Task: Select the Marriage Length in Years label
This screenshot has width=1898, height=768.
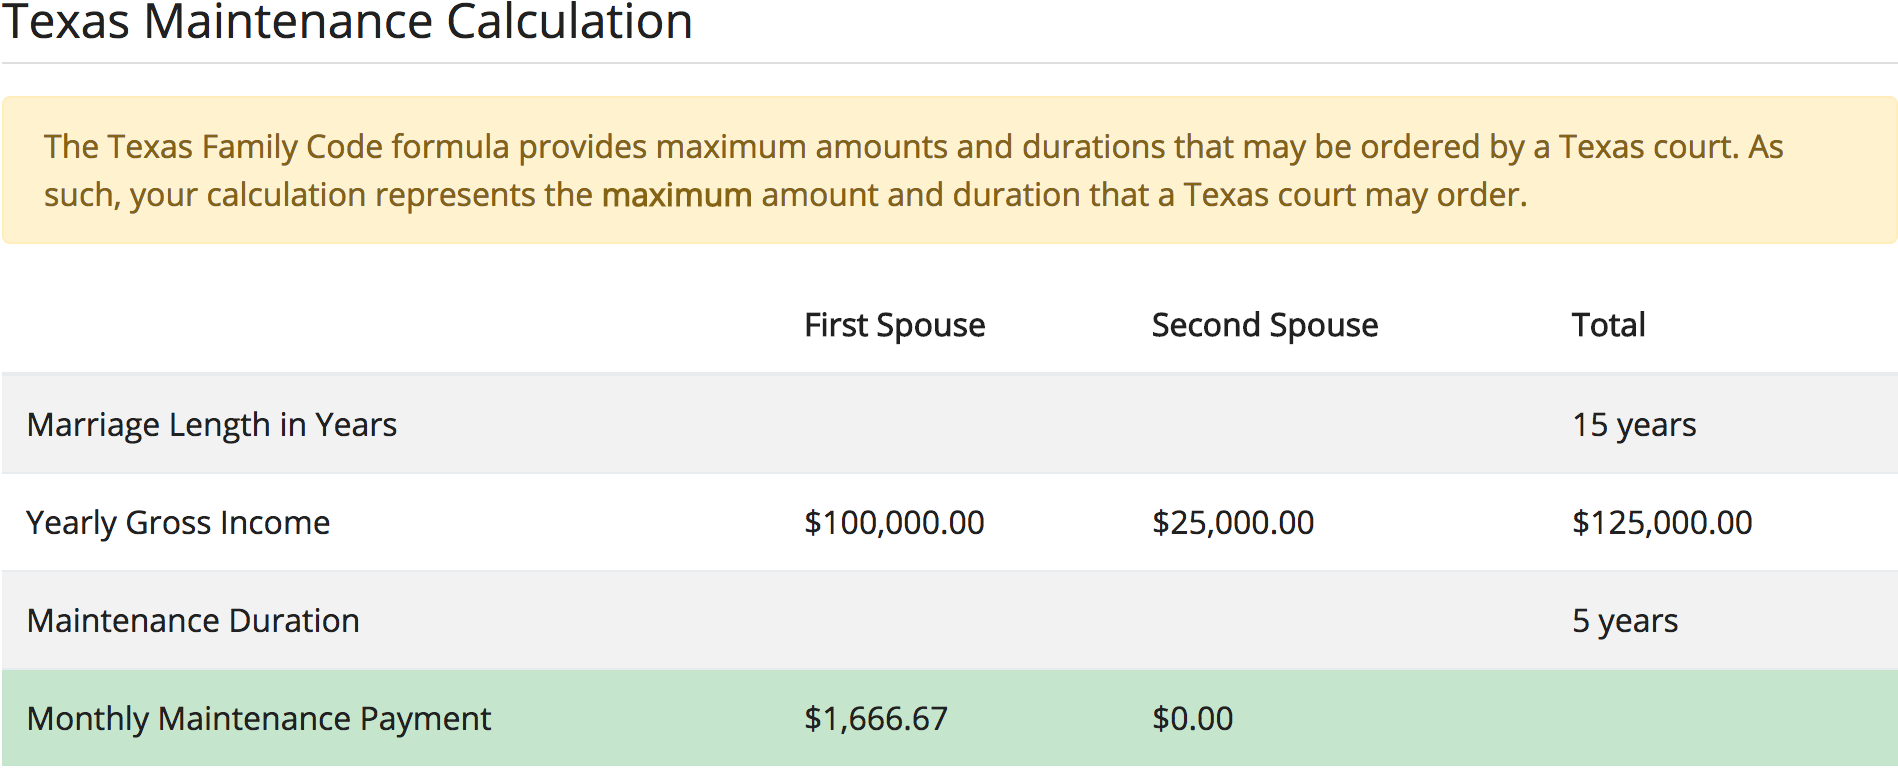Action: pyautogui.click(x=212, y=425)
